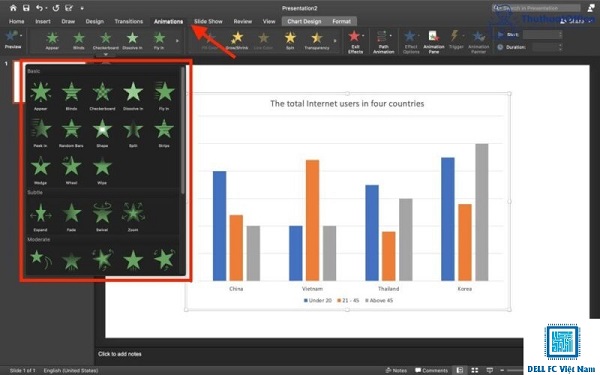Screen dimensions: 600x375
Task: Click the Animation Painter tool
Action: (478, 42)
